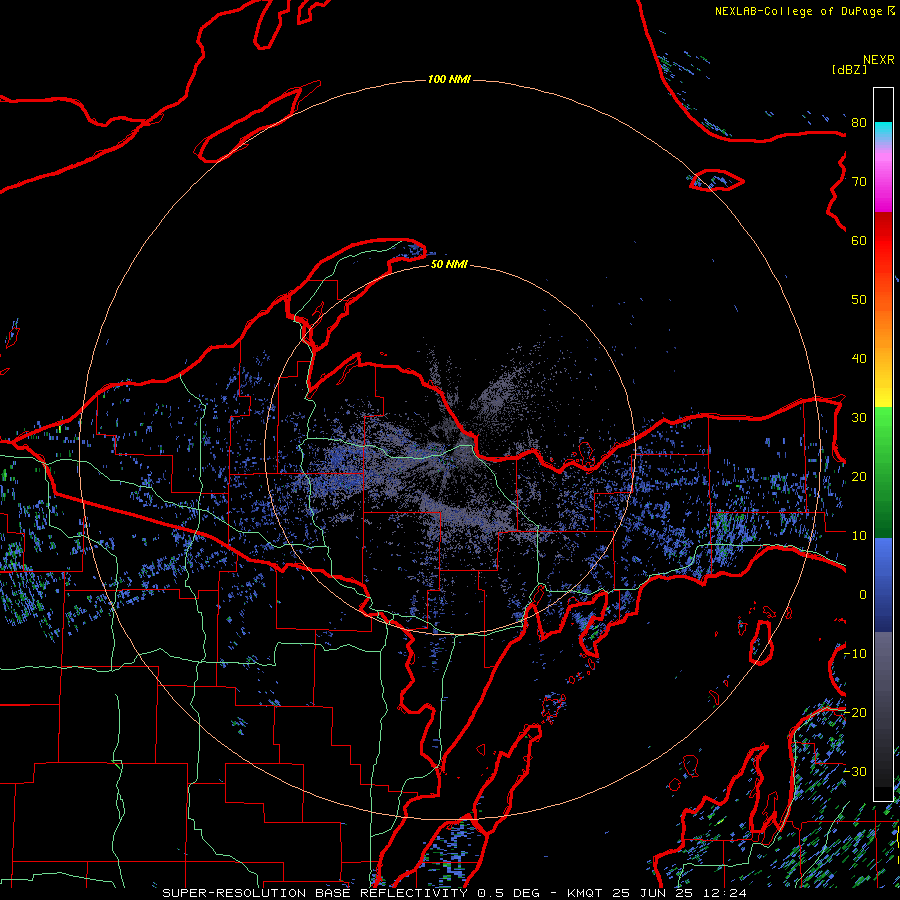Screen dimensions: 900x900
Task: Click the dBZ units label above the scale
Action: (849, 70)
